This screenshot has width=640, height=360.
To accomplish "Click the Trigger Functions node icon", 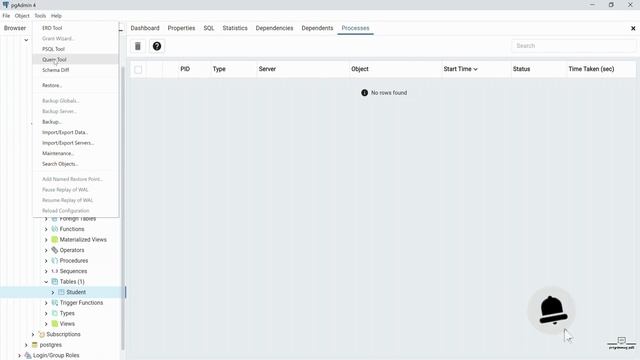I will click(55, 303).
